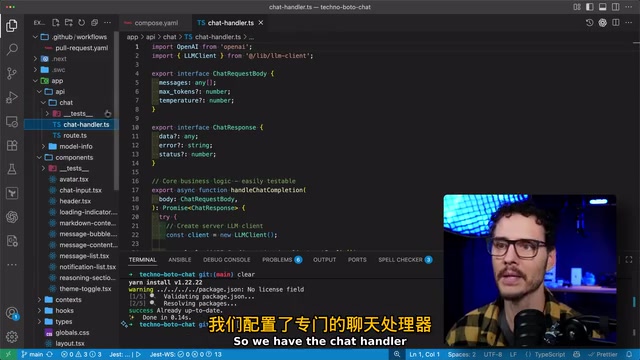Open the notifications bell in status bar
The height and width of the screenshot is (360, 640).
point(629,354)
